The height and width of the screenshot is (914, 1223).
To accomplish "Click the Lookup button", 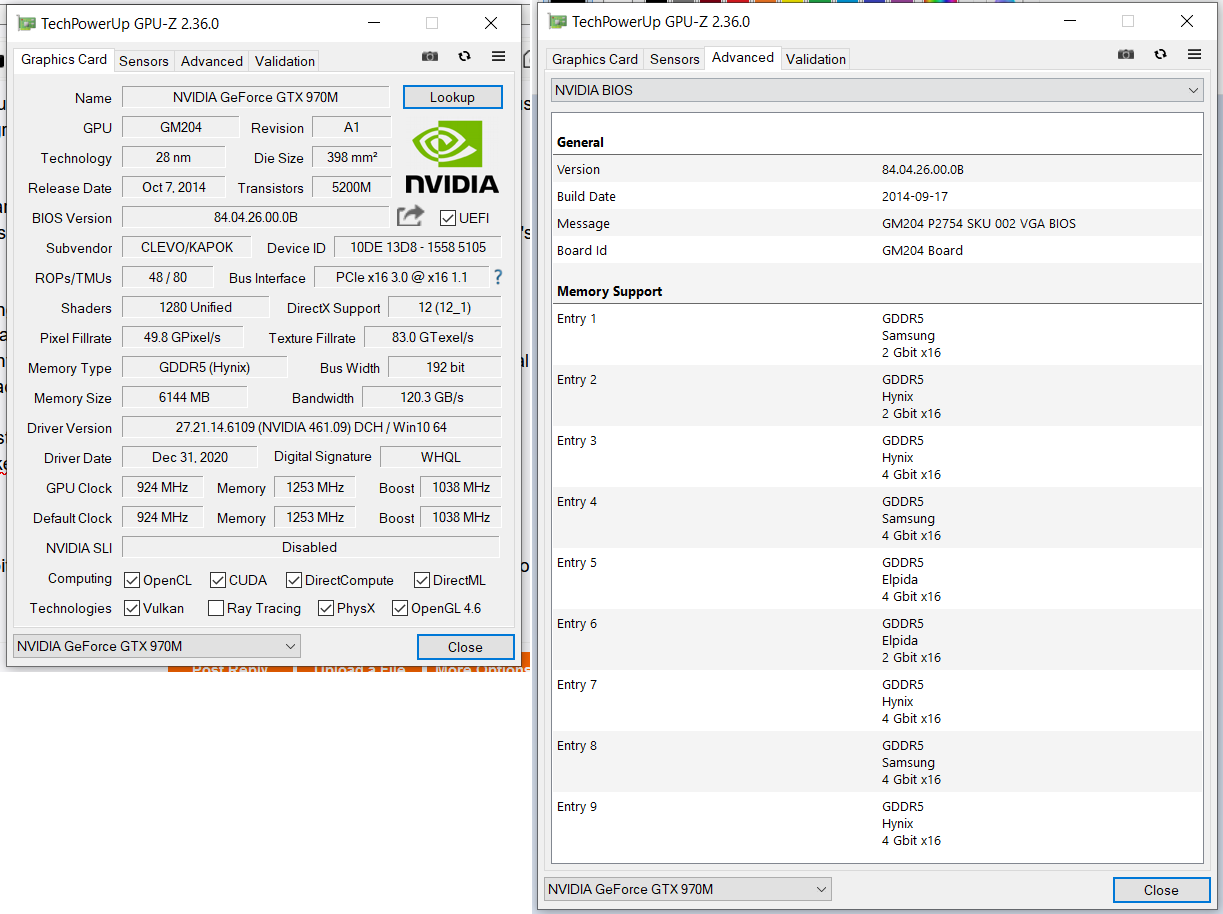I will point(452,97).
